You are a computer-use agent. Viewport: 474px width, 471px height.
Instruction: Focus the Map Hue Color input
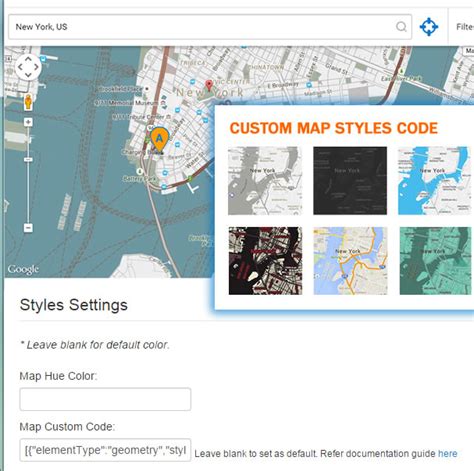coord(105,399)
